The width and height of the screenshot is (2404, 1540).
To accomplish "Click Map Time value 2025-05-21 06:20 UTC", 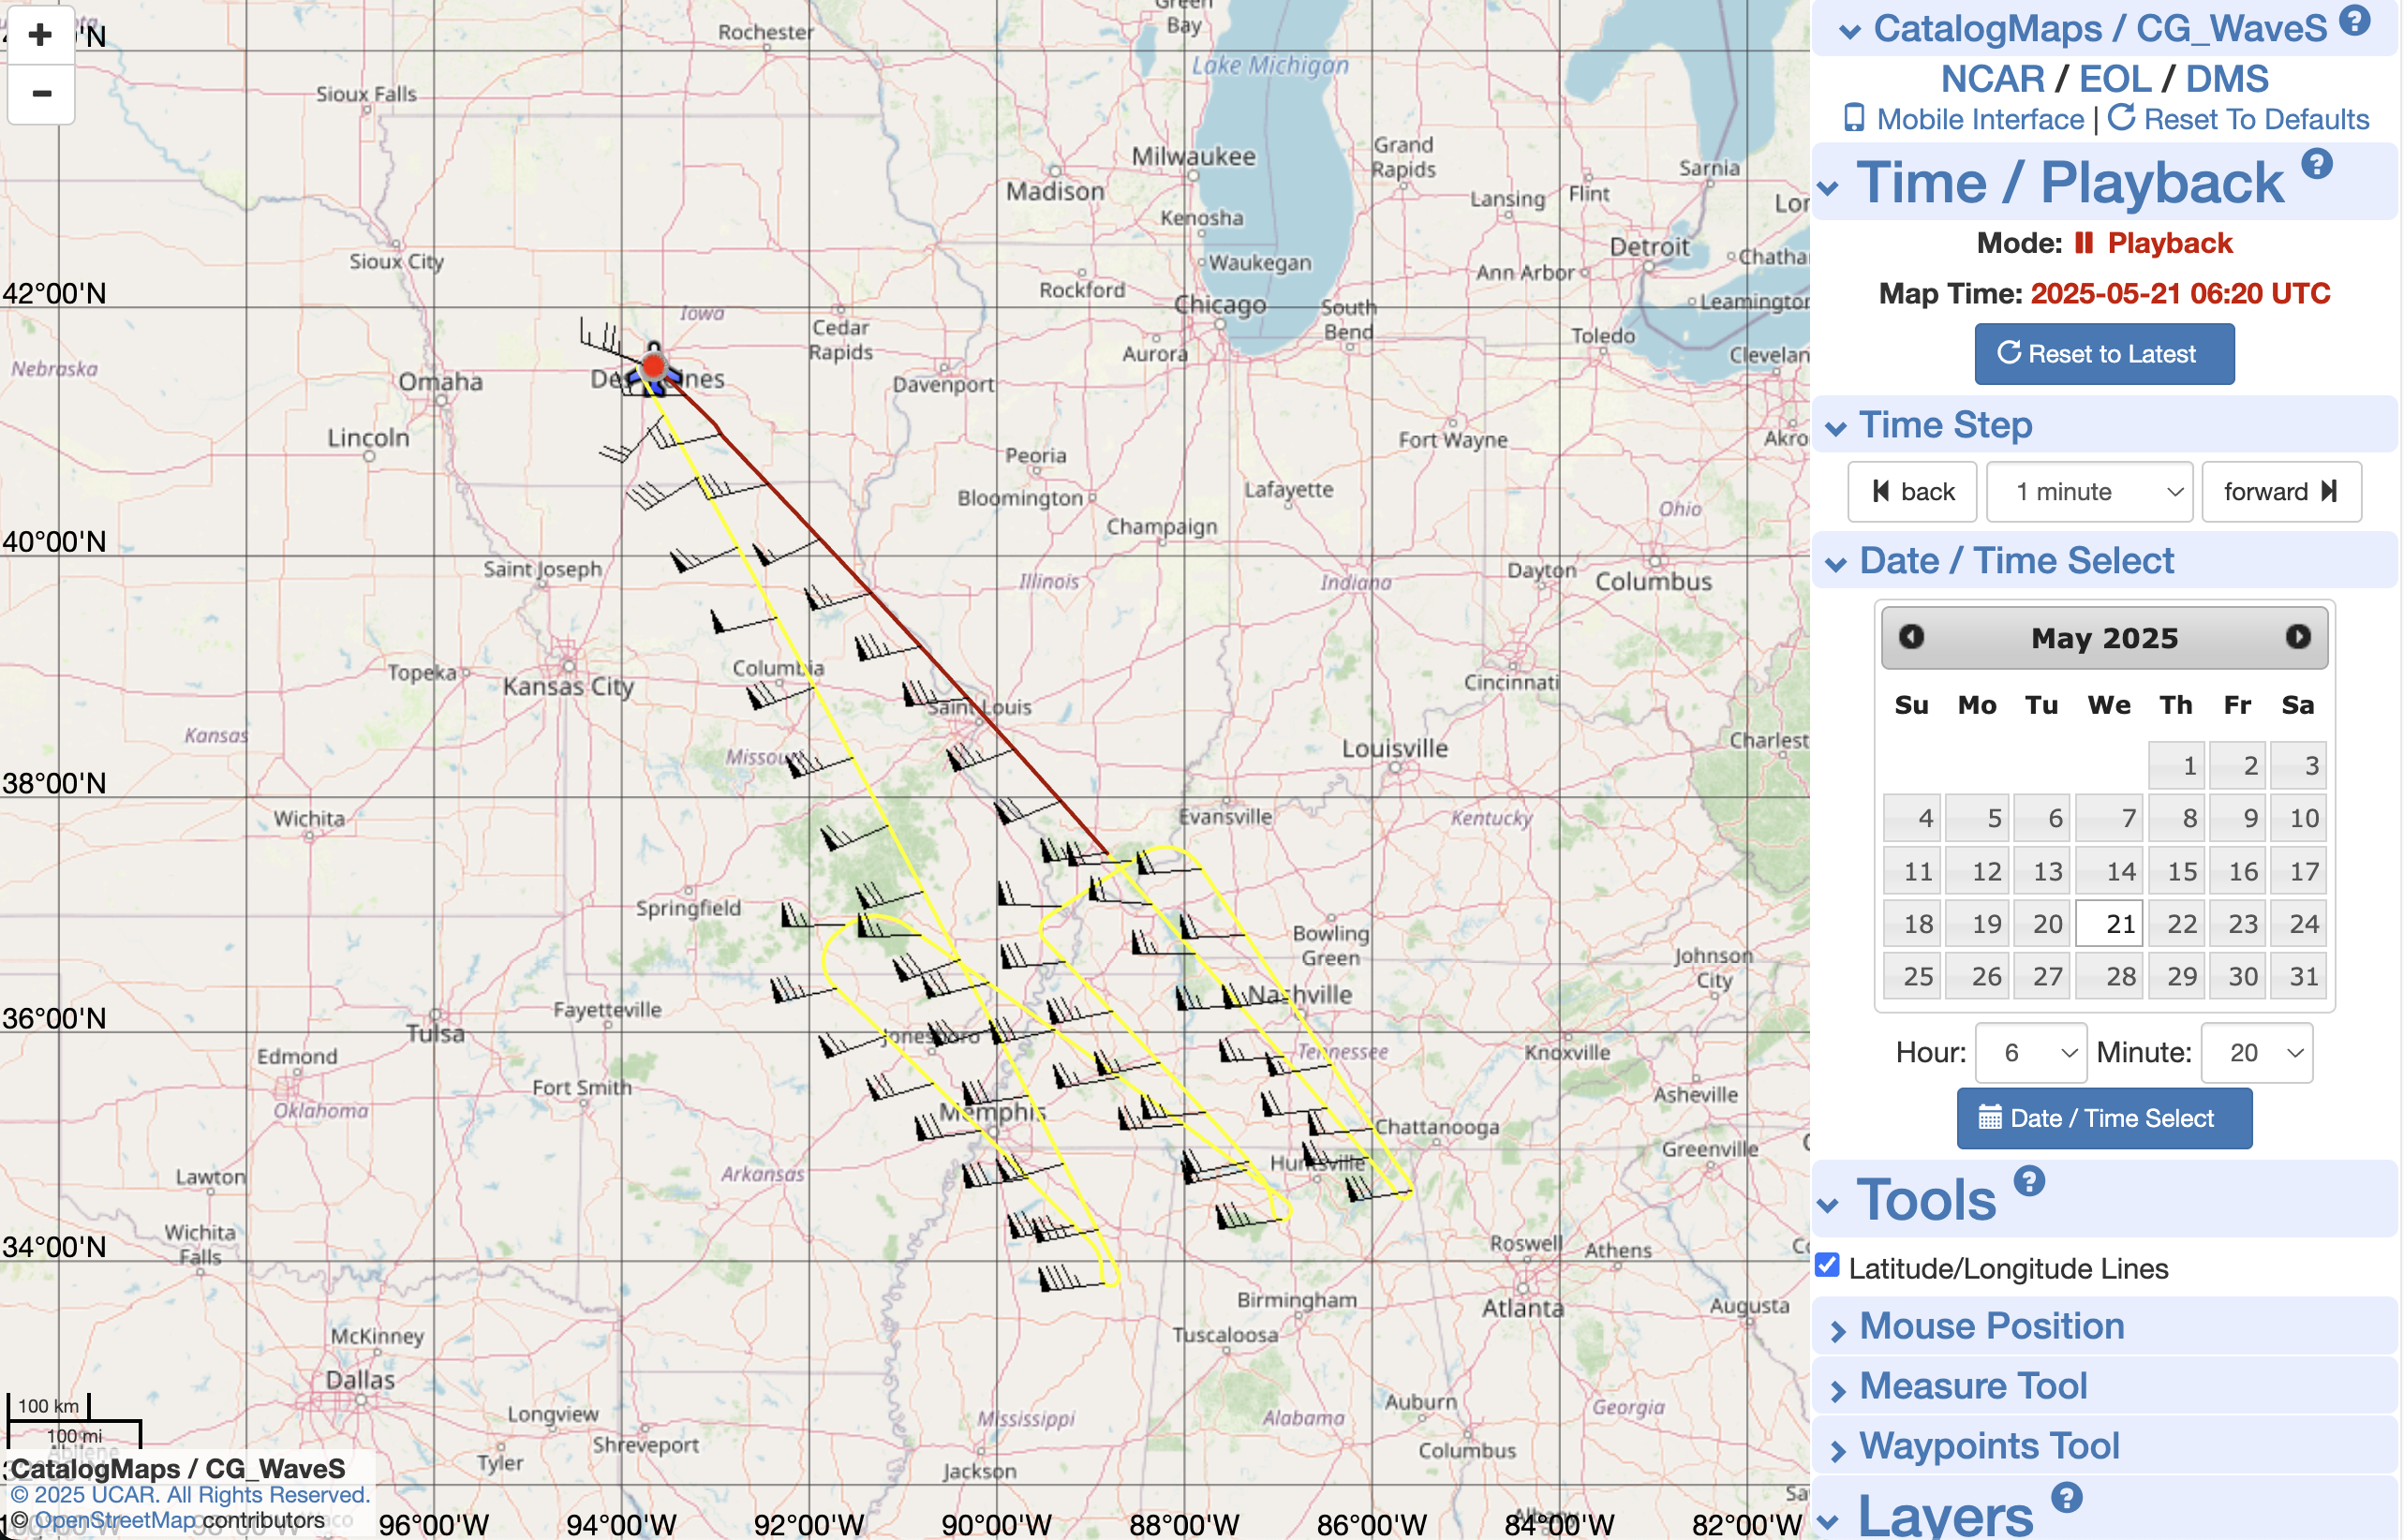I will (2180, 293).
